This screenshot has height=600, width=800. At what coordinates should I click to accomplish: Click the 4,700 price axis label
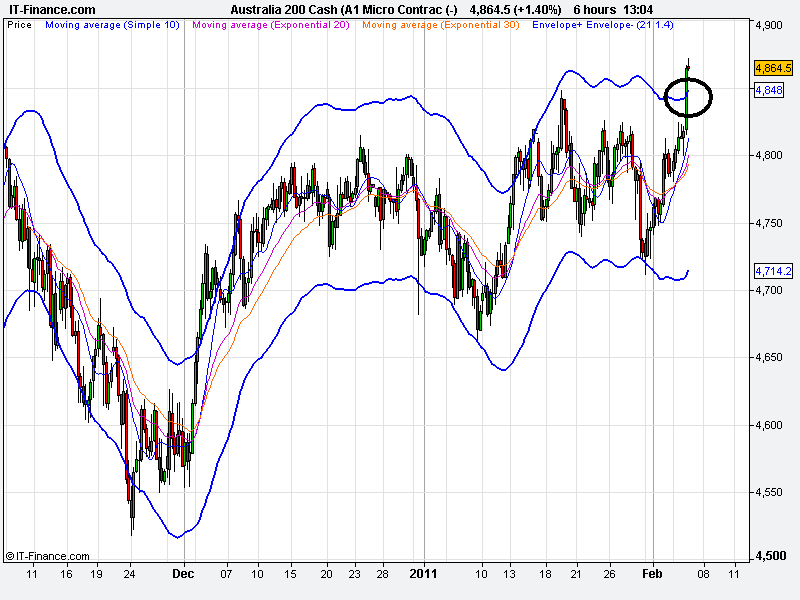[768, 290]
